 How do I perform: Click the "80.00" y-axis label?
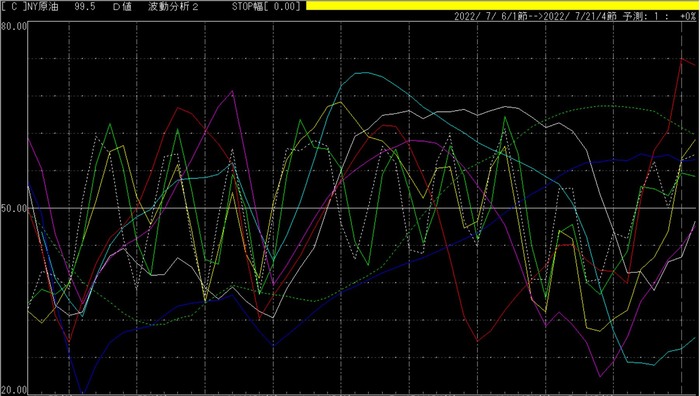[x=14, y=26]
